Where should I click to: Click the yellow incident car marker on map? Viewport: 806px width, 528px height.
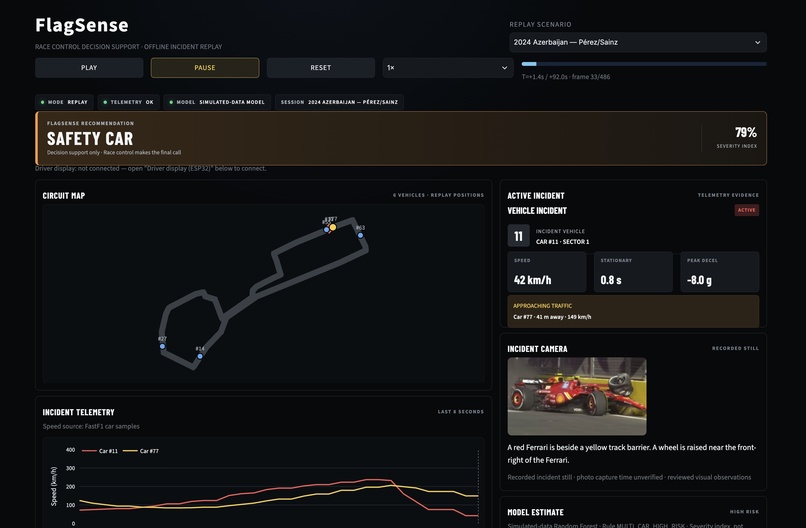[333, 227]
